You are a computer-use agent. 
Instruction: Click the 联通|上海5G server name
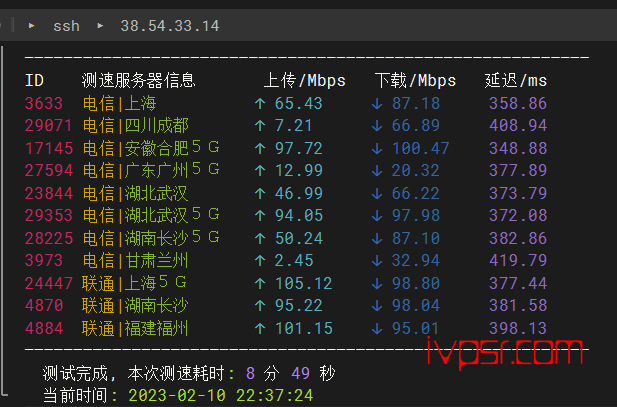pos(134,283)
